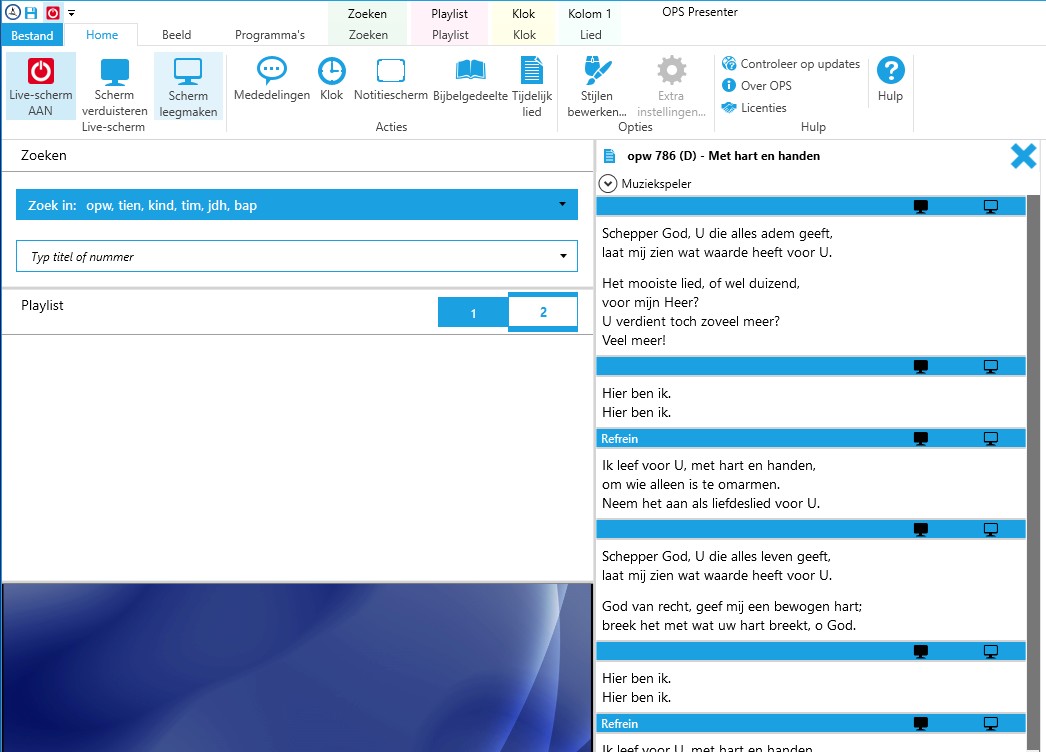Open the Mededelingen speech bubble tool
Image resolution: width=1046 pixels, height=752 pixels.
pyautogui.click(x=272, y=79)
